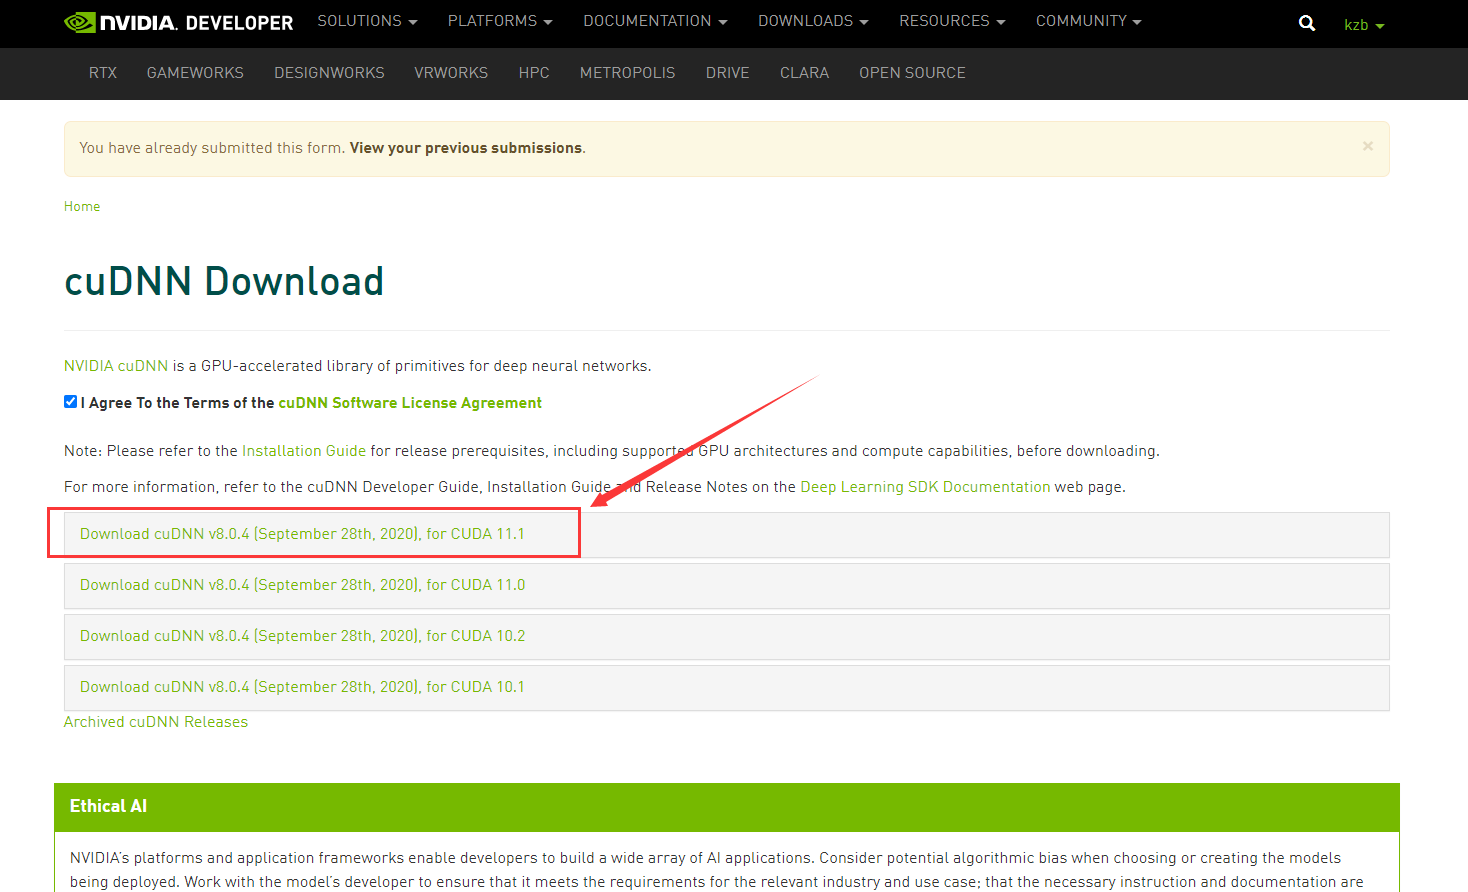
Task: Click the cuDNN Download page heading
Action: click(224, 281)
